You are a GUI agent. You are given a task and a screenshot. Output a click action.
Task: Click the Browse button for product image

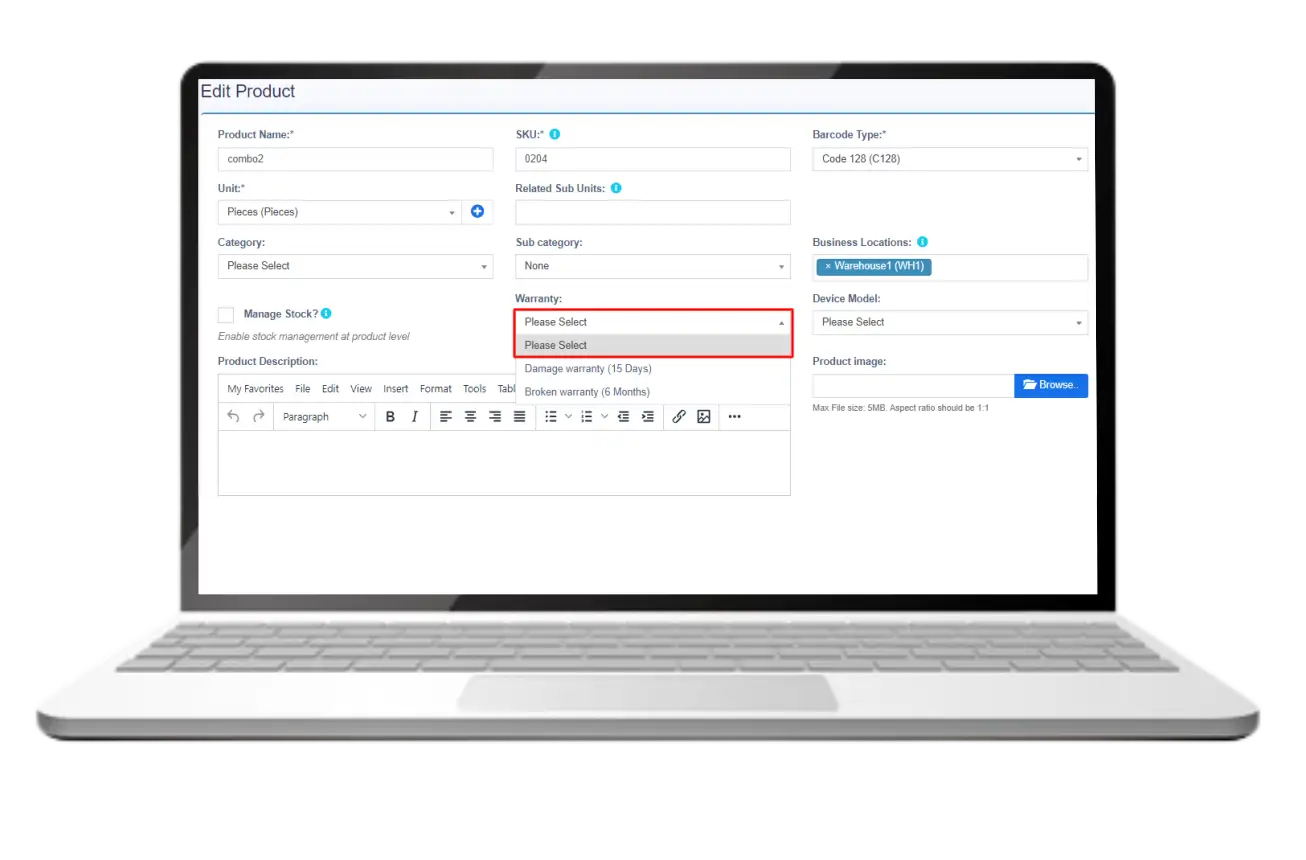1050,385
